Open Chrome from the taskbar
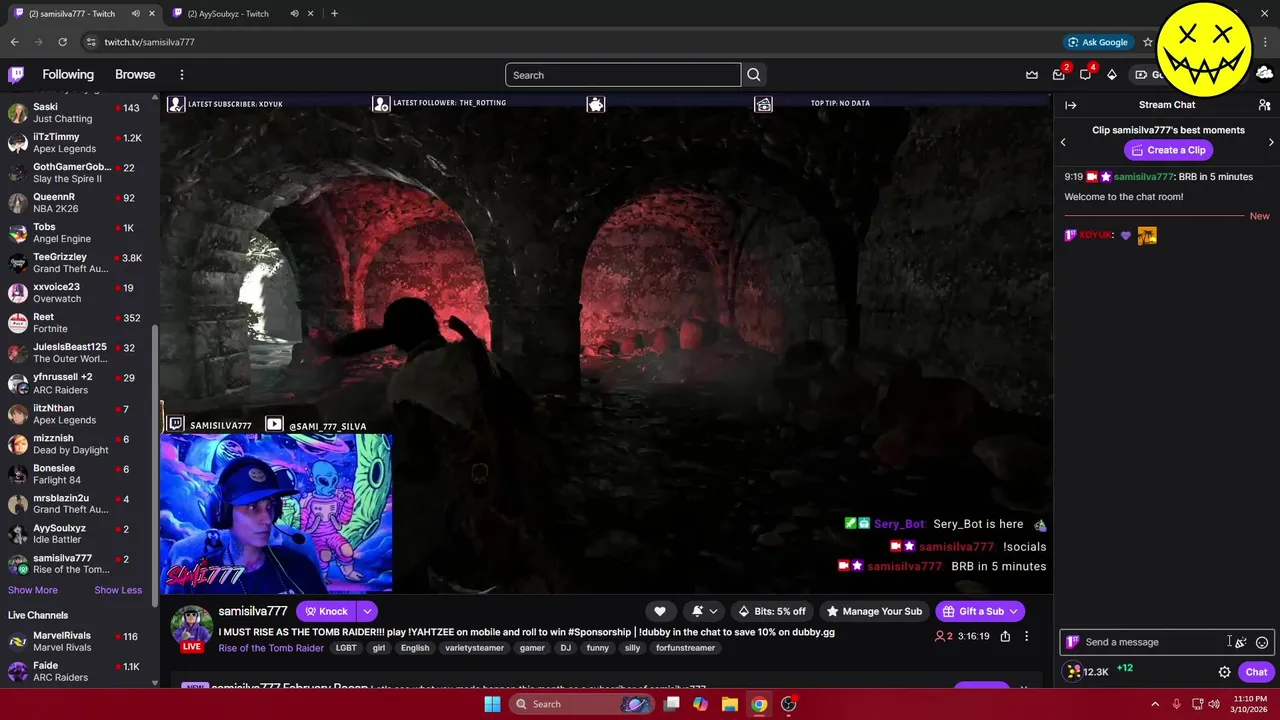Viewport: 1280px width, 720px height. coord(759,704)
